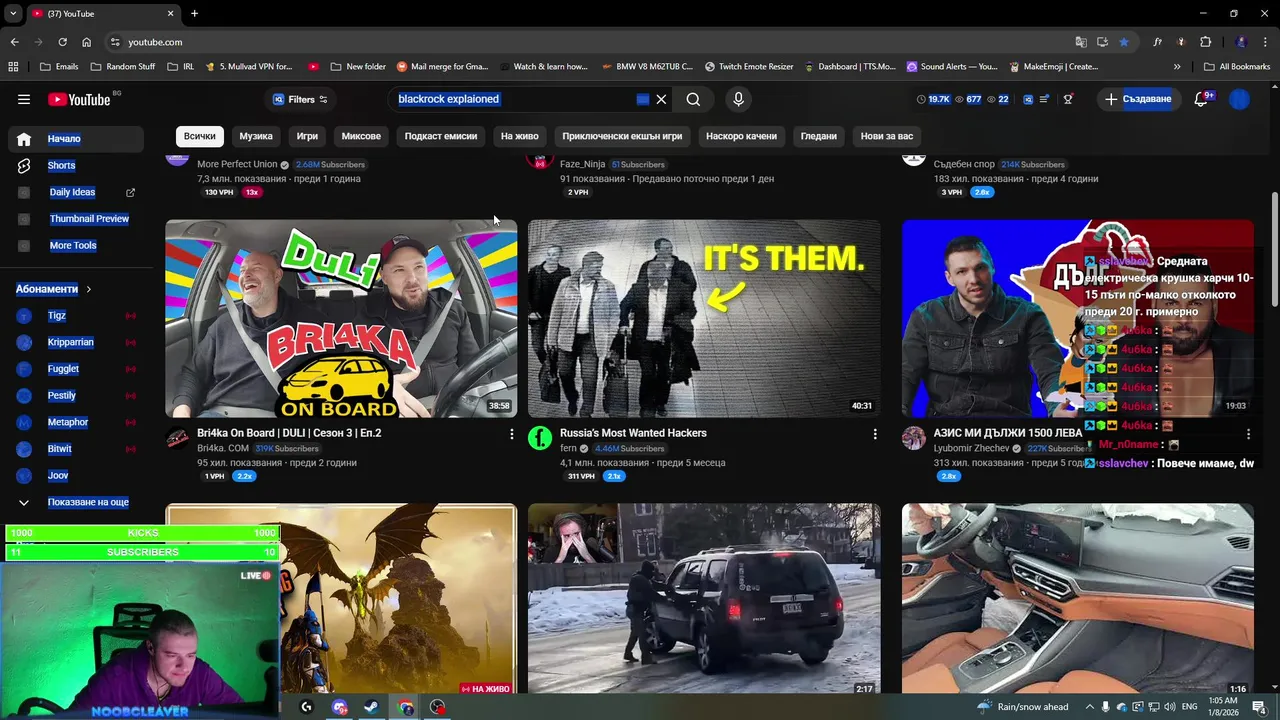This screenshot has width=1280, height=720.
Task: Select the Наскоро качени chip
Action: click(x=741, y=136)
